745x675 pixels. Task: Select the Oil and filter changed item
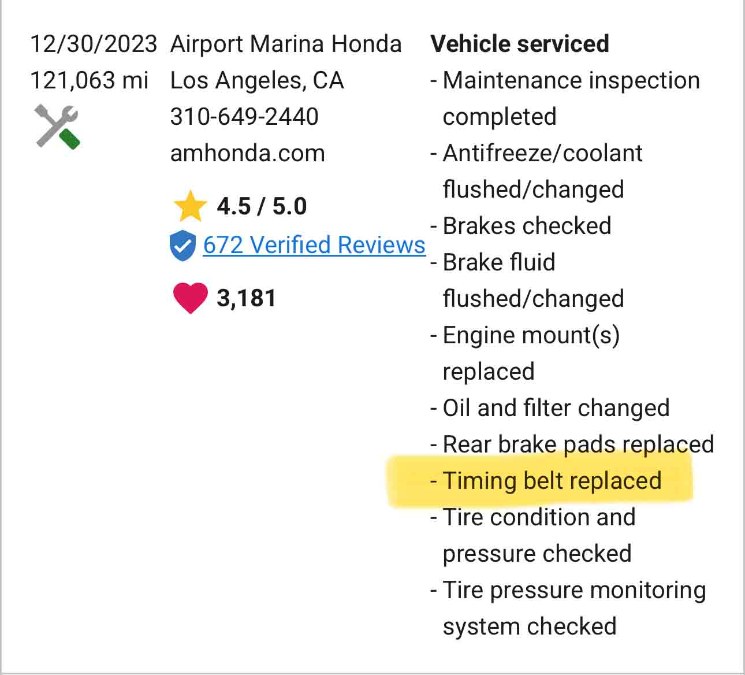tap(550, 408)
